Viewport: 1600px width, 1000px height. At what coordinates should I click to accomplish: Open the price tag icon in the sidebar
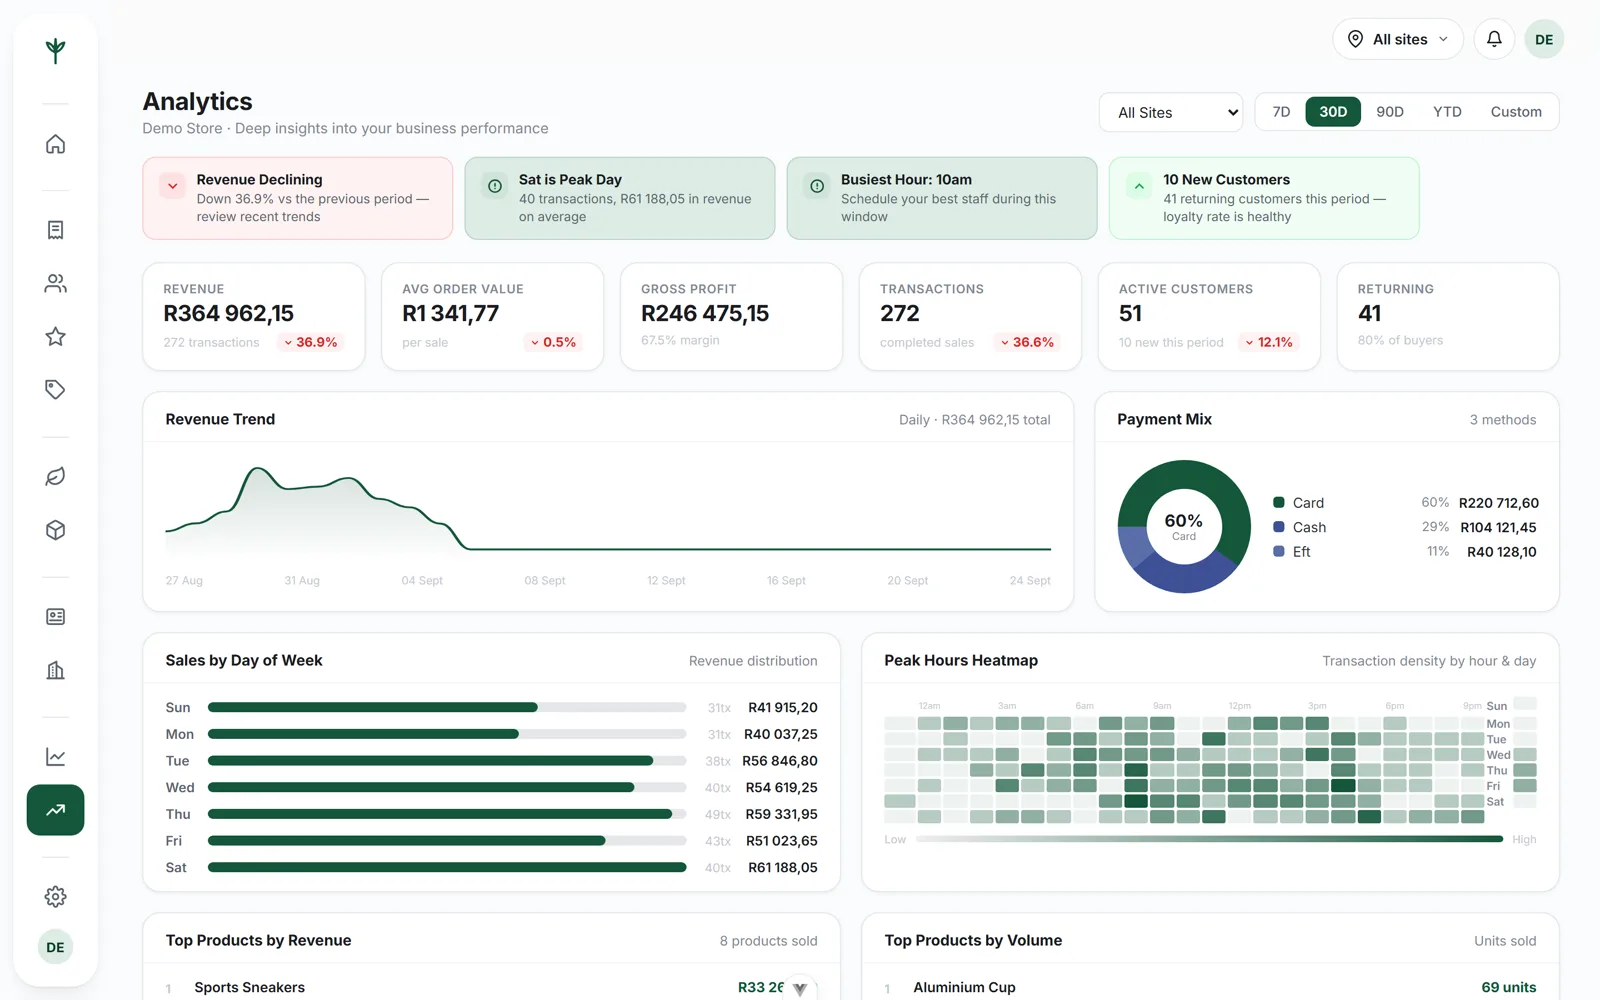[56, 390]
